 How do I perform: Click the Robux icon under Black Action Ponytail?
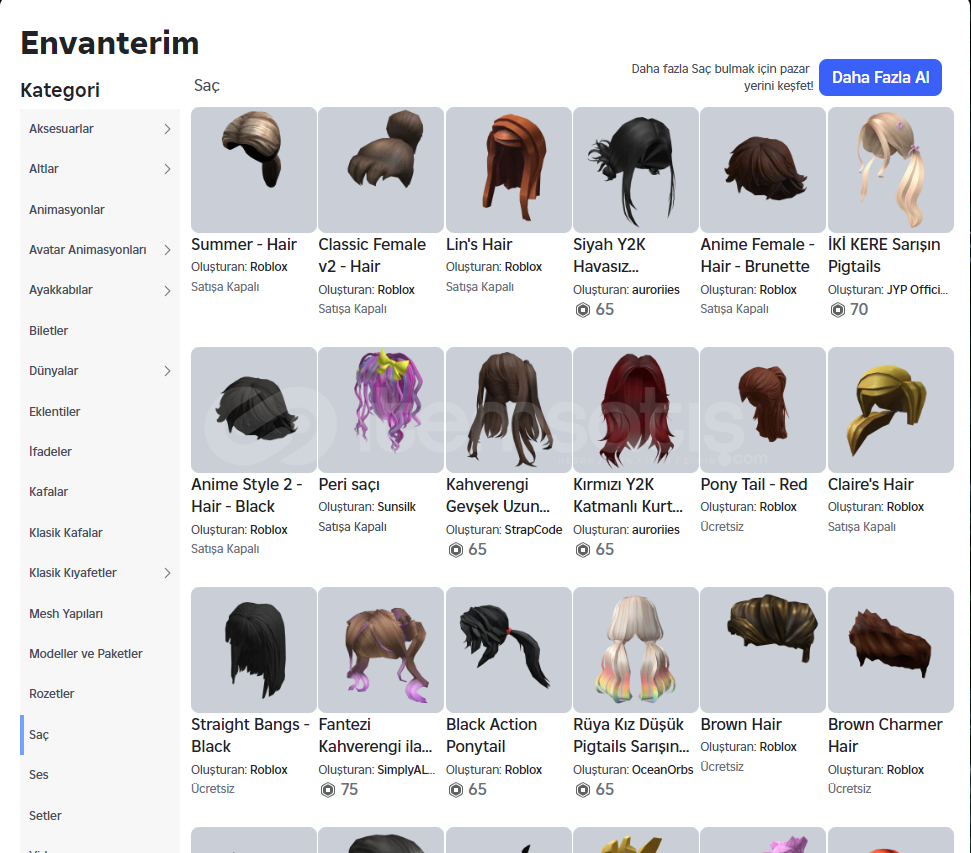tap(456, 789)
